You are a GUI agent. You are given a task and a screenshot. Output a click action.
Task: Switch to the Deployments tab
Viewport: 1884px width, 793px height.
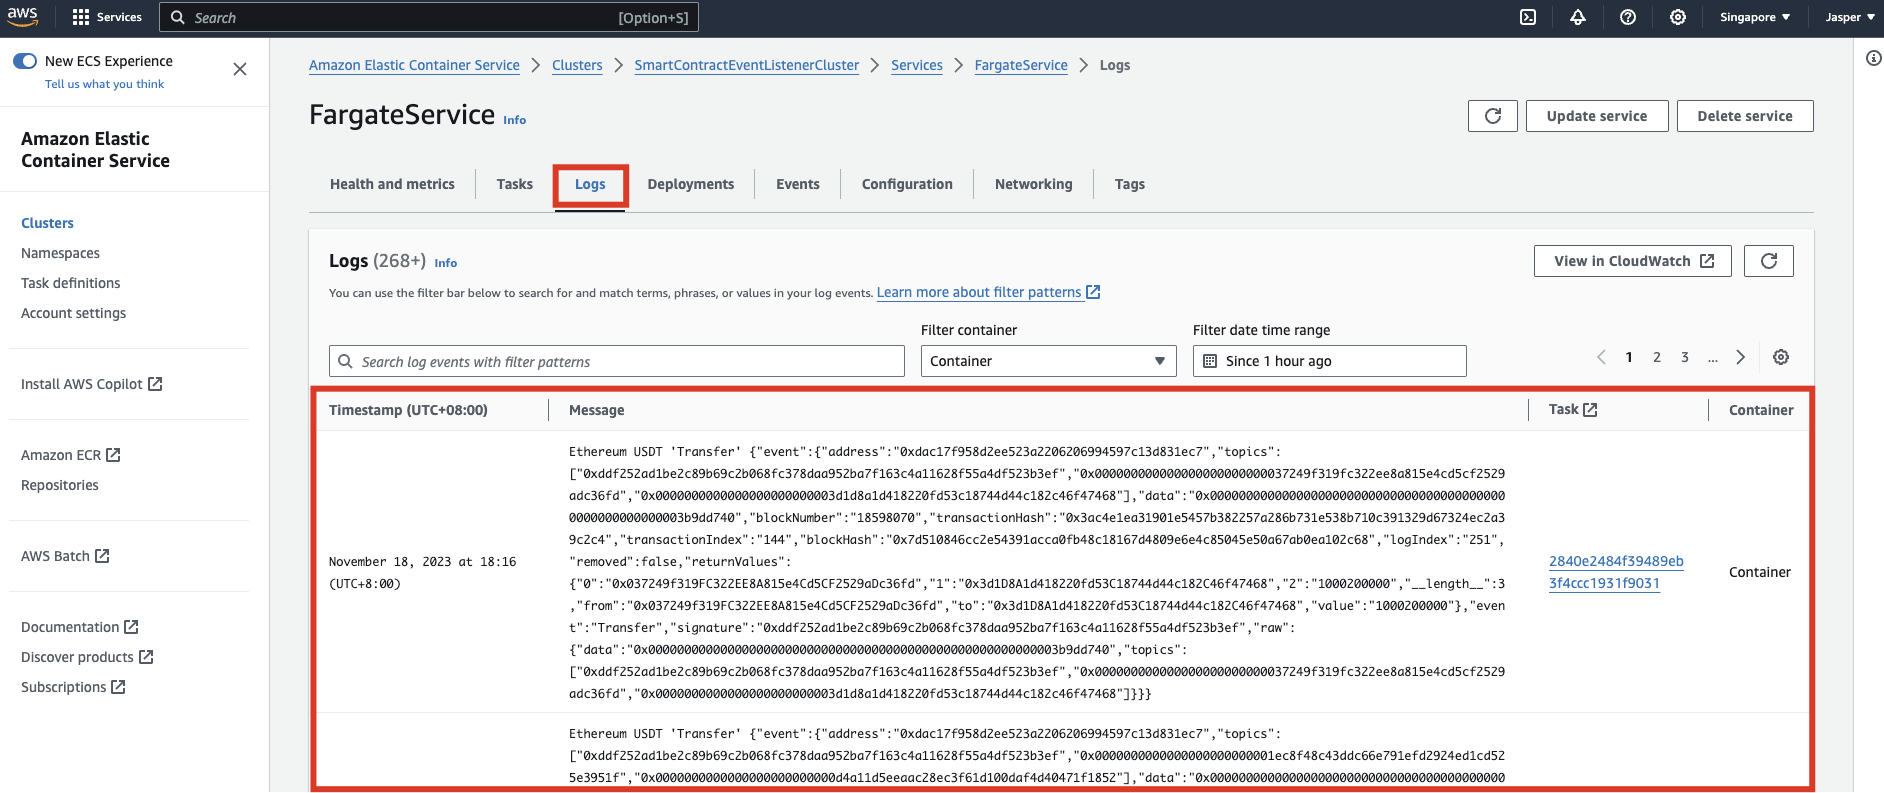(691, 184)
